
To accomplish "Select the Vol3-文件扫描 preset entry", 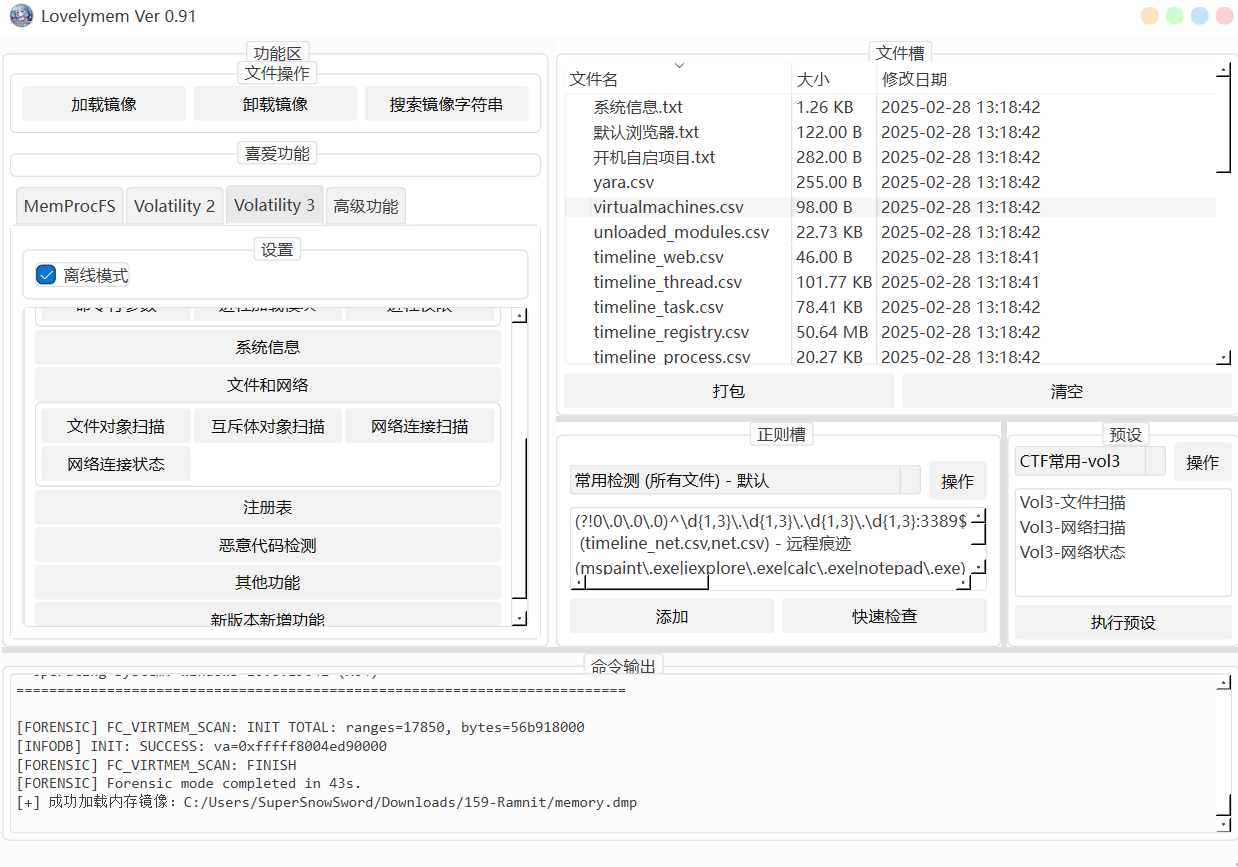I will [x=1073, y=502].
